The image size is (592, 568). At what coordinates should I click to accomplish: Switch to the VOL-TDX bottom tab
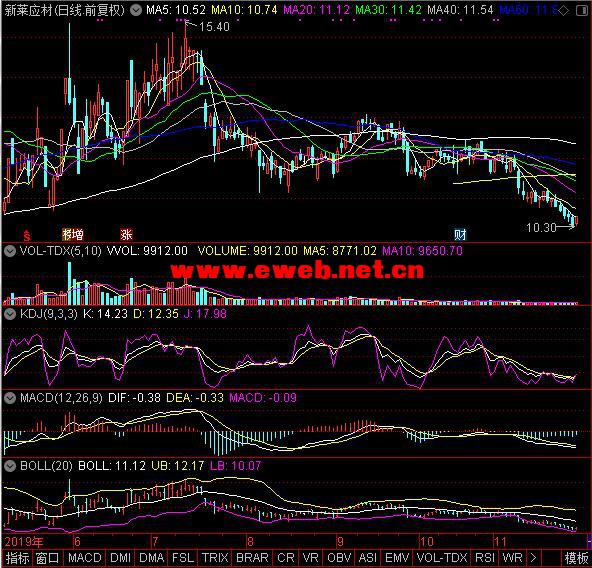(x=442, y=558)
